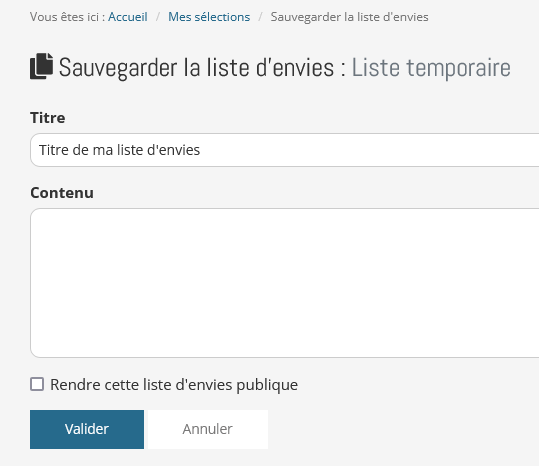The image size is (539, 466).
Task: Click the current breadcrumb Sauvegarder la liste d'envies
Action: click(349, 17)
